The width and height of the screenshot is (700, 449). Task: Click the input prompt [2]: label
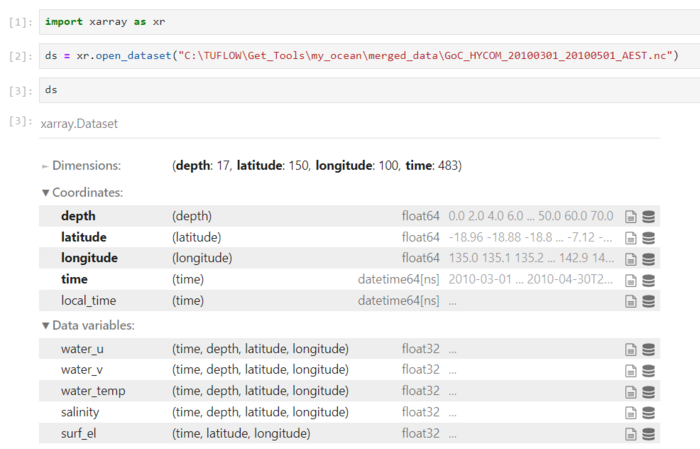21,56
